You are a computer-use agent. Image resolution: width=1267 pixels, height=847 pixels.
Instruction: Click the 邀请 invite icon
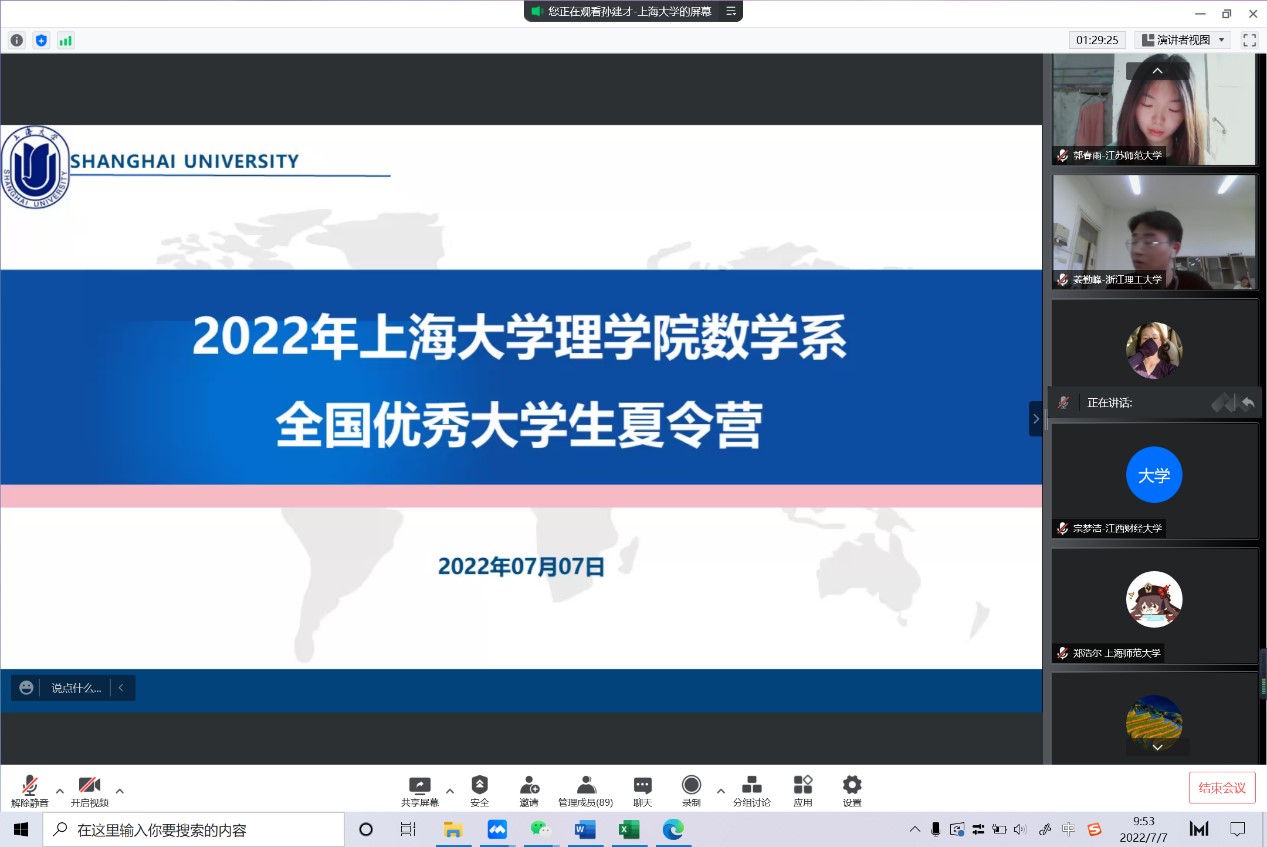click(529, 786)
